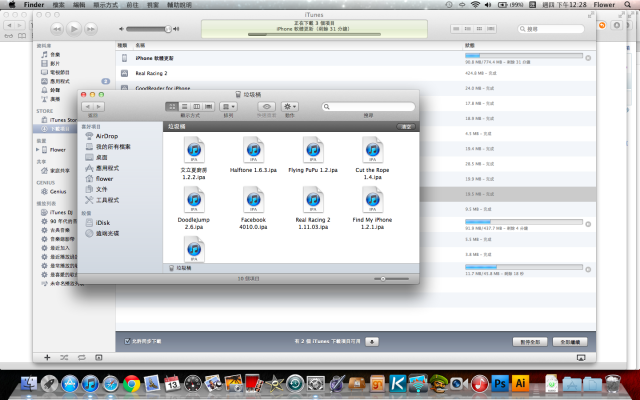Select Halftone 1.6.3.ipa file

click(x=253, y=155)
